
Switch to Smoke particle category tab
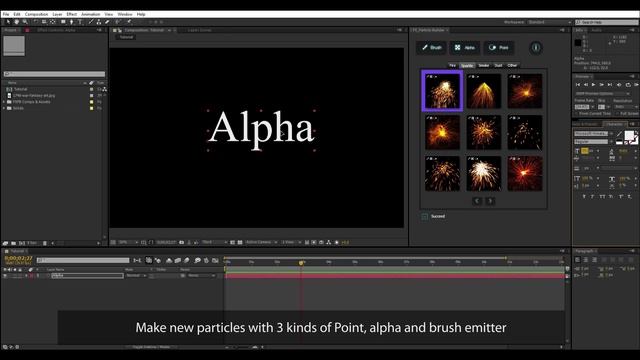(x=484, y=65)
